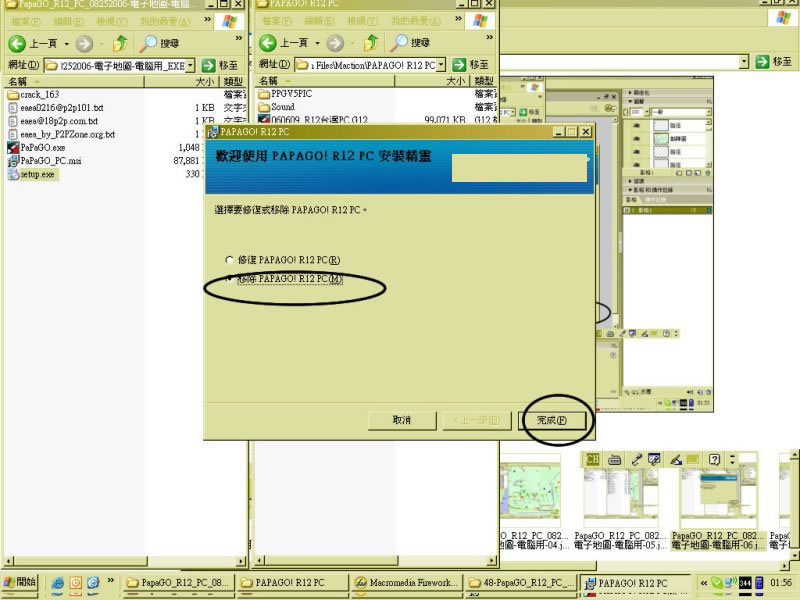This screenshot has height=600, width=800.
Task: Select PaPaGO.exe file icon
Action: click(13, 147)
